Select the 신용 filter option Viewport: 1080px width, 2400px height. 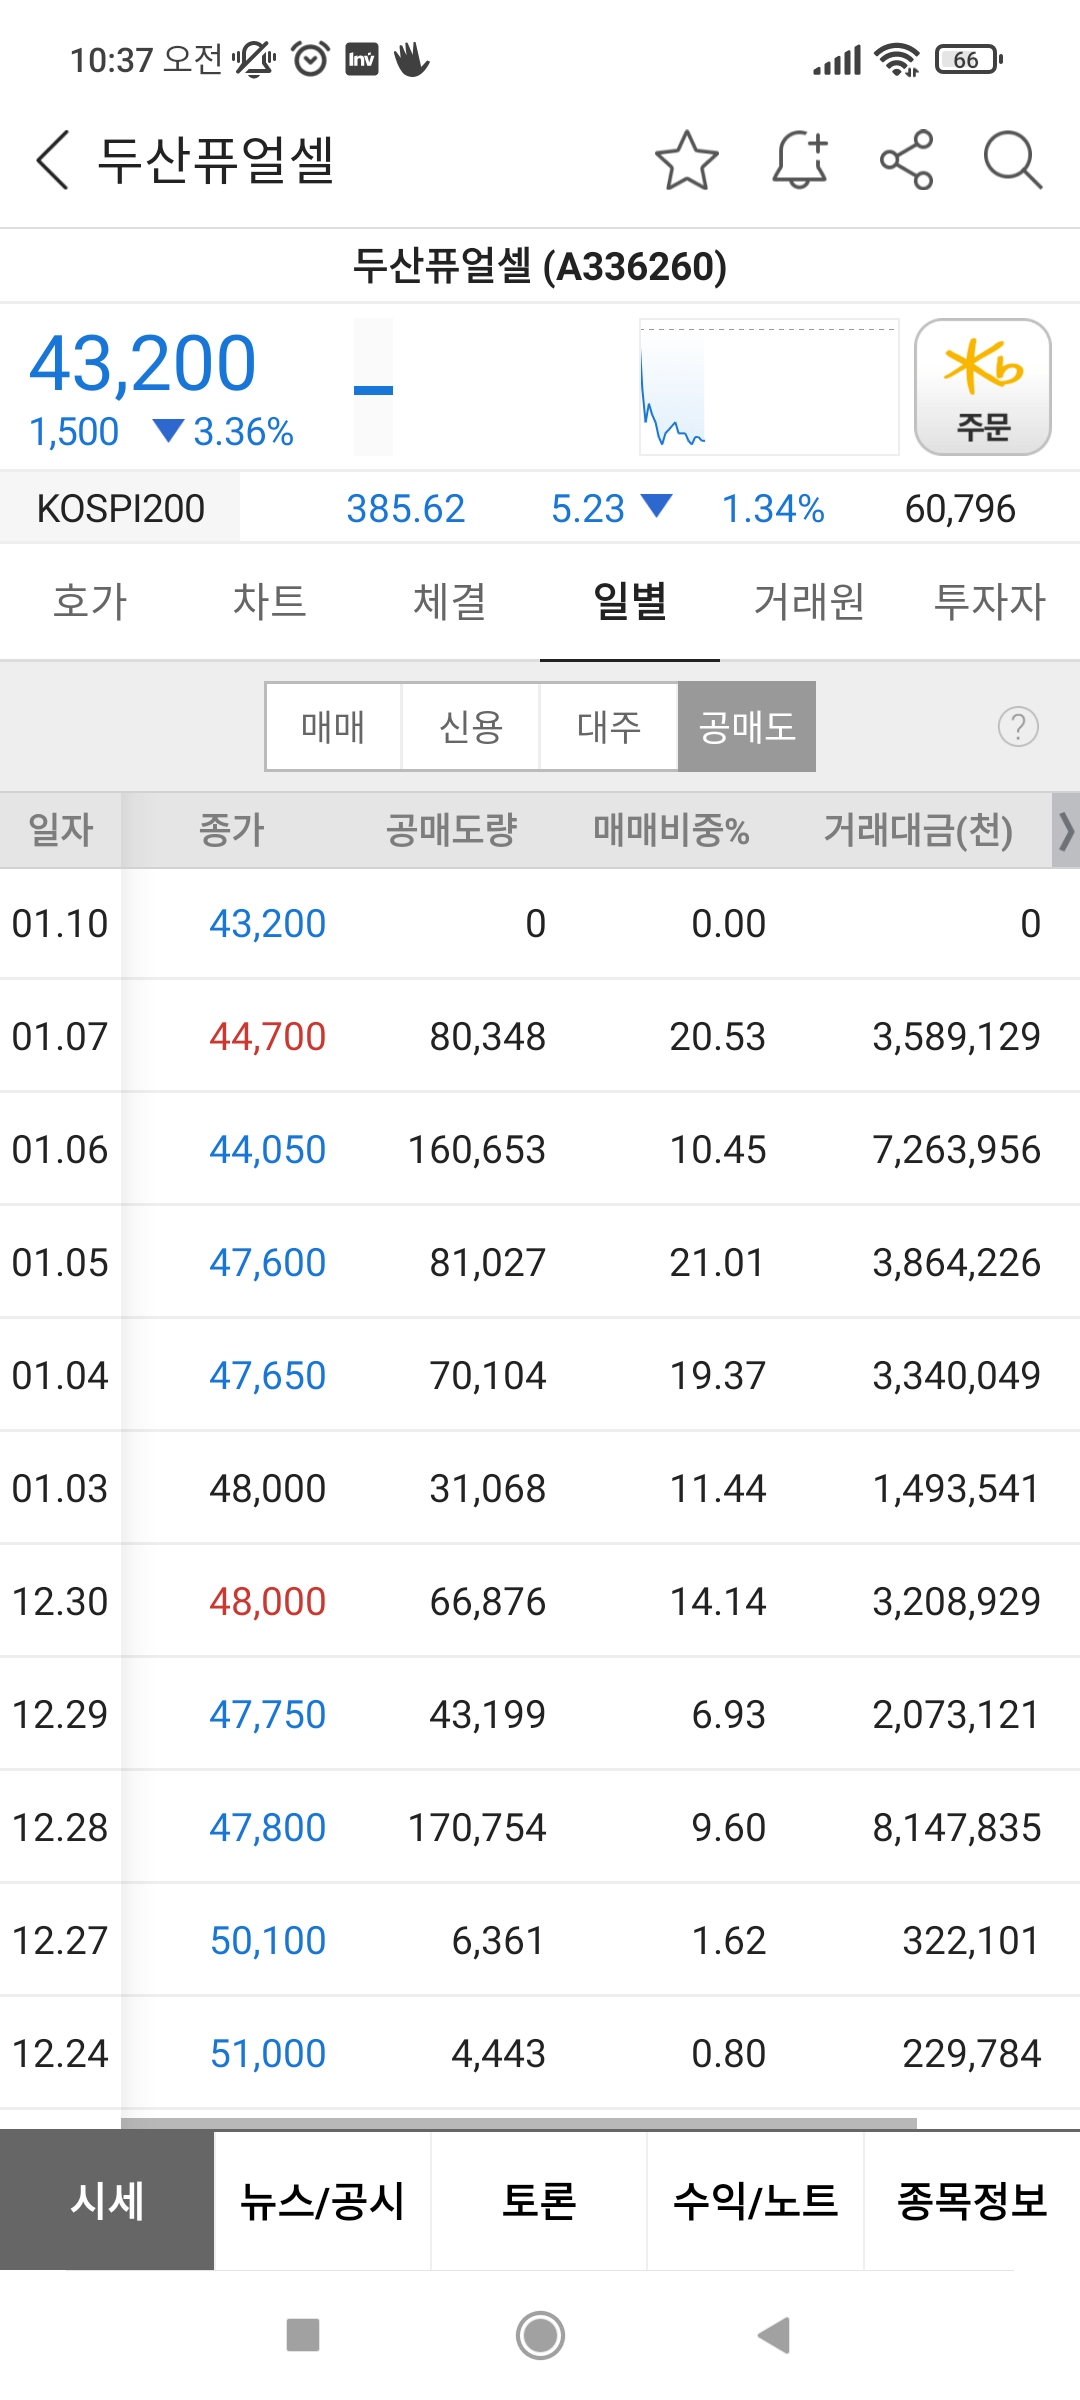point(471,727)
